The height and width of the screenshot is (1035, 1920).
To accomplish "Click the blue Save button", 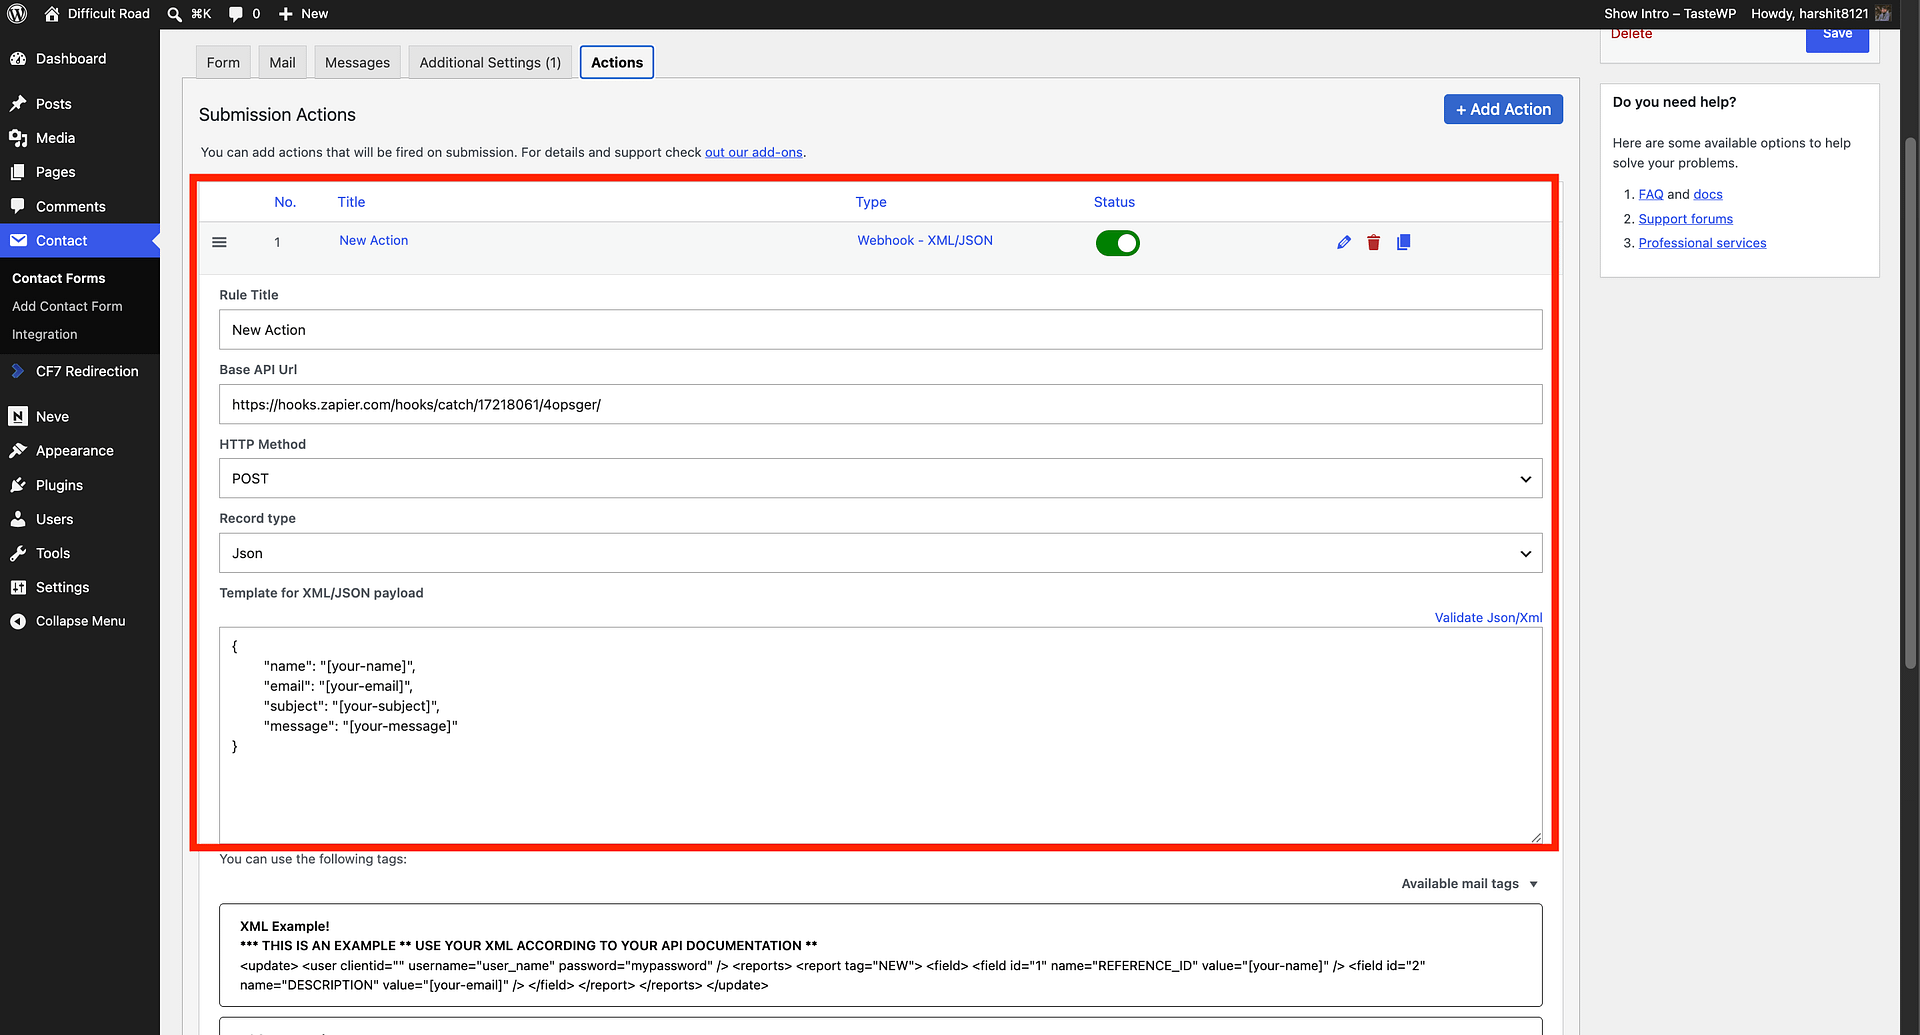I will pyautogui.click(x=1837, y=36).
